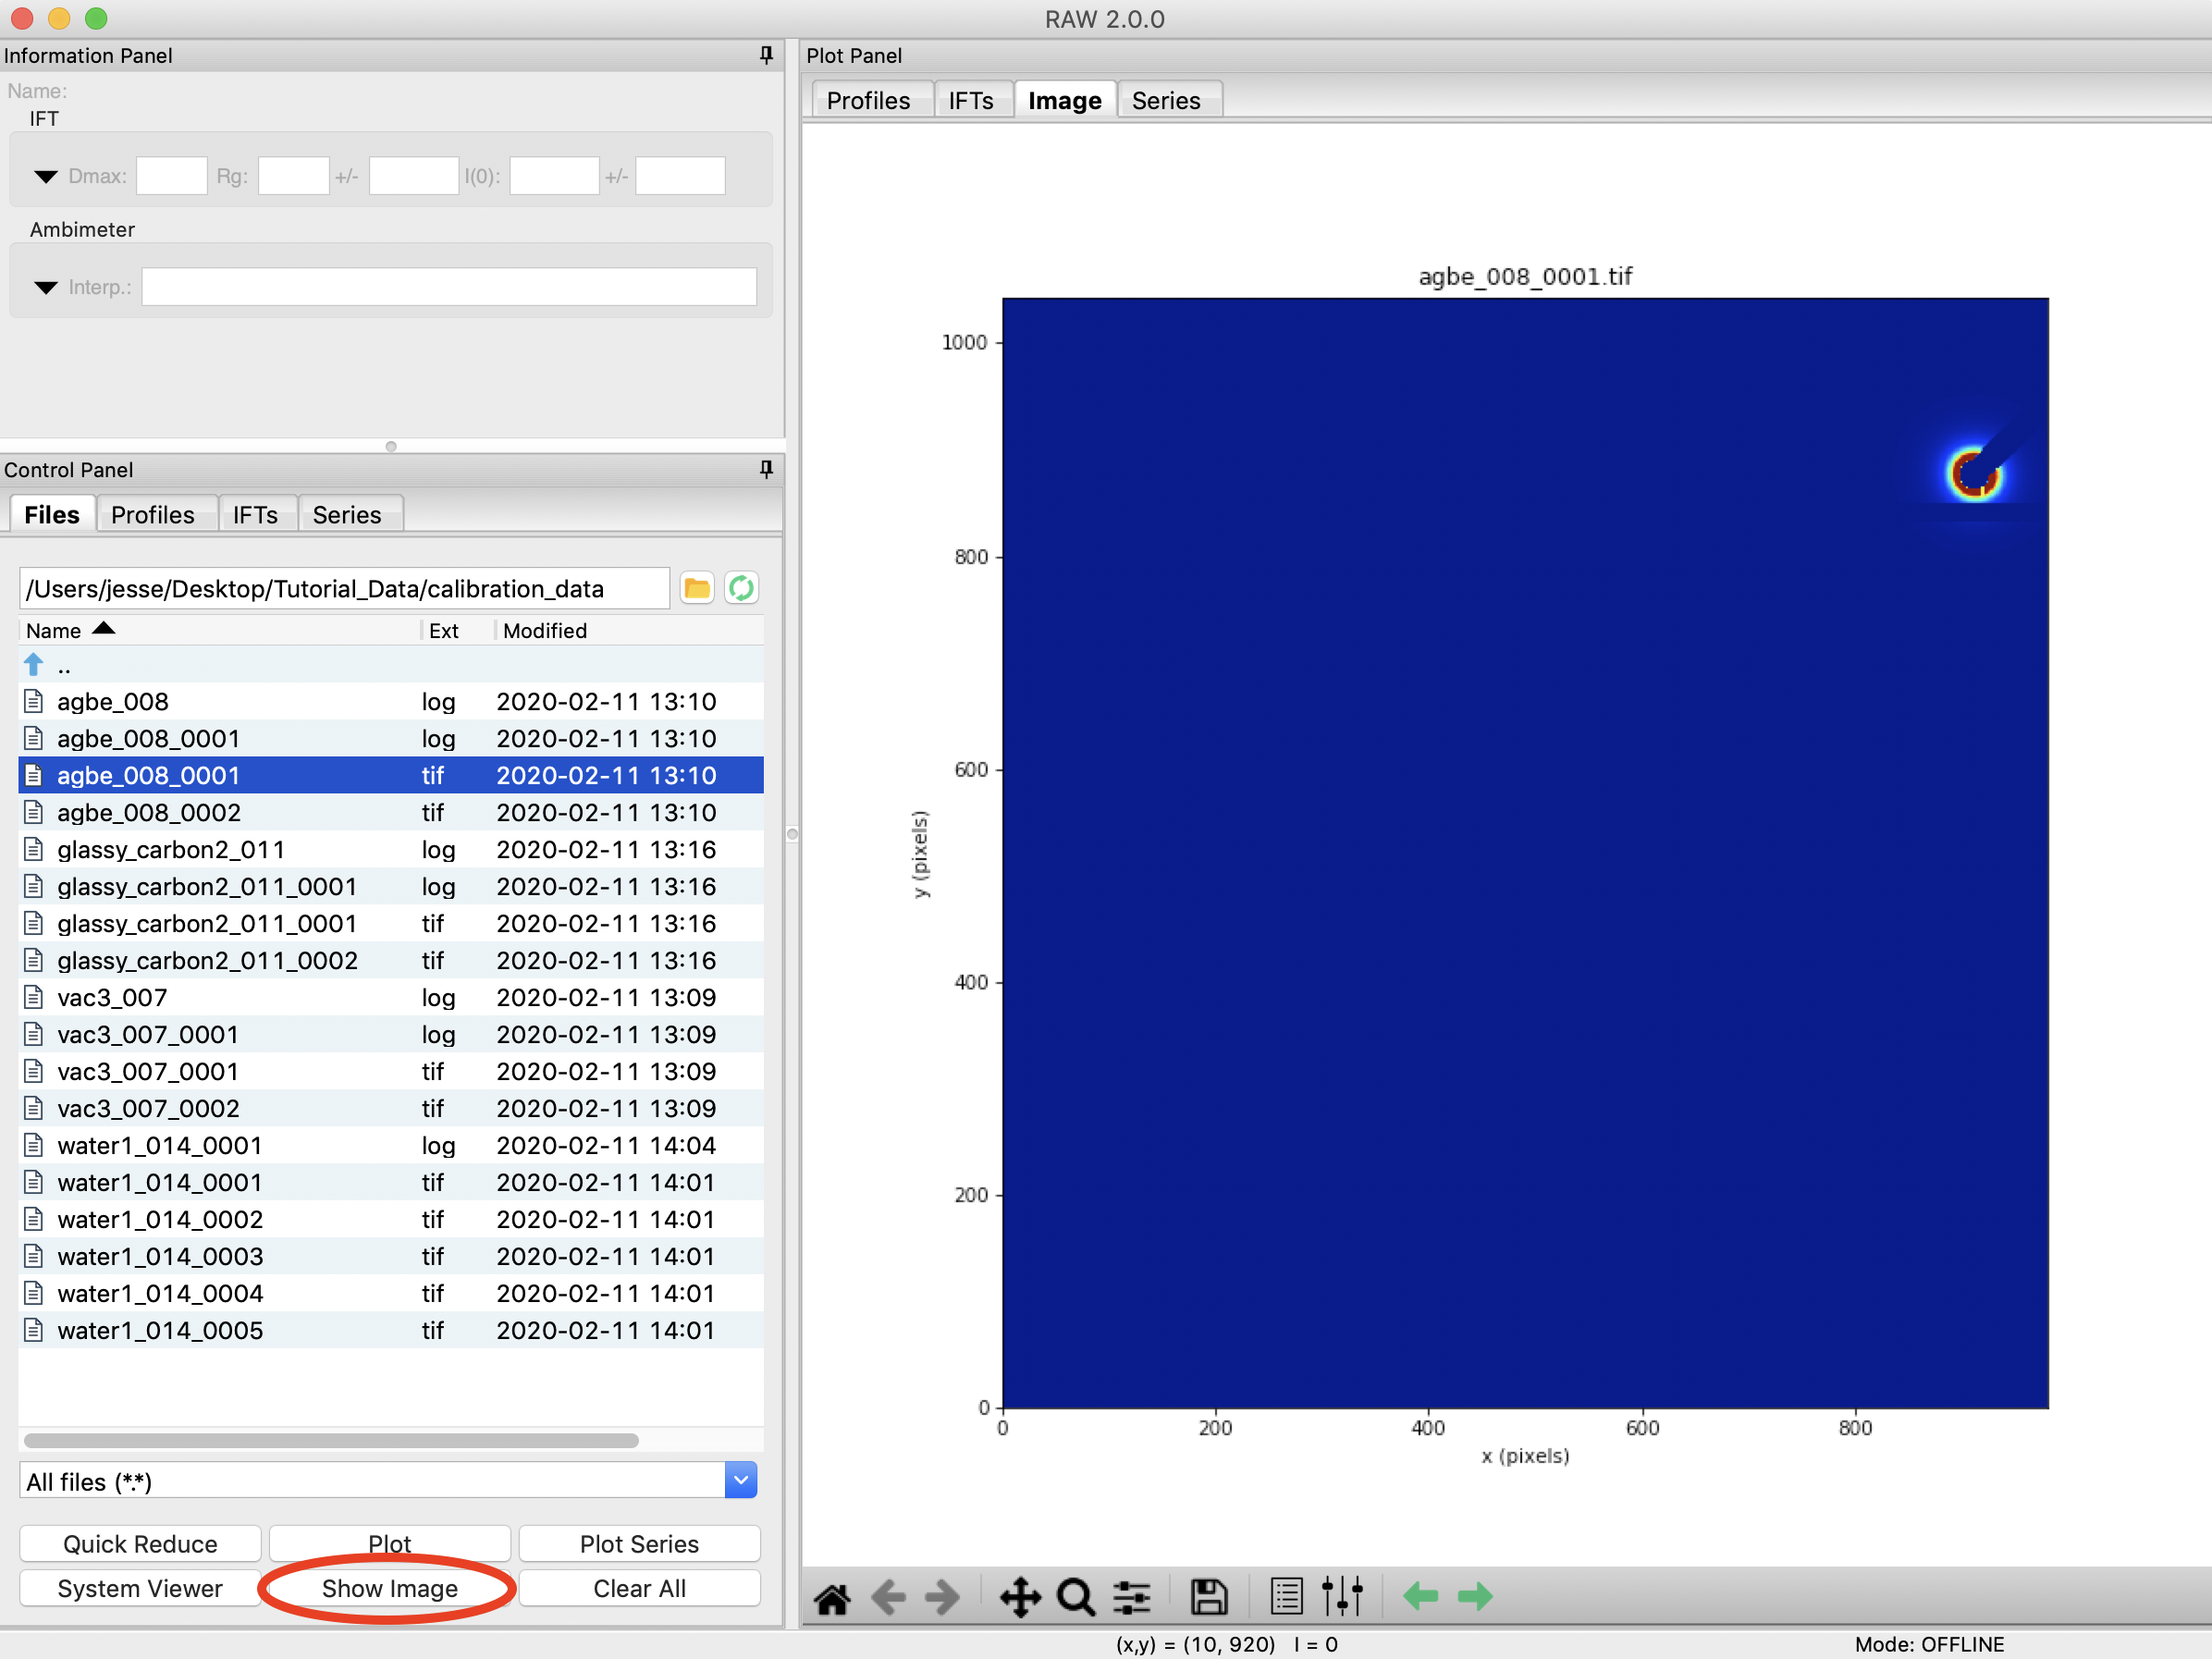
Task: Select the Files tab in Control Panel
Action: pyautogui.click(x=52, y=514)
